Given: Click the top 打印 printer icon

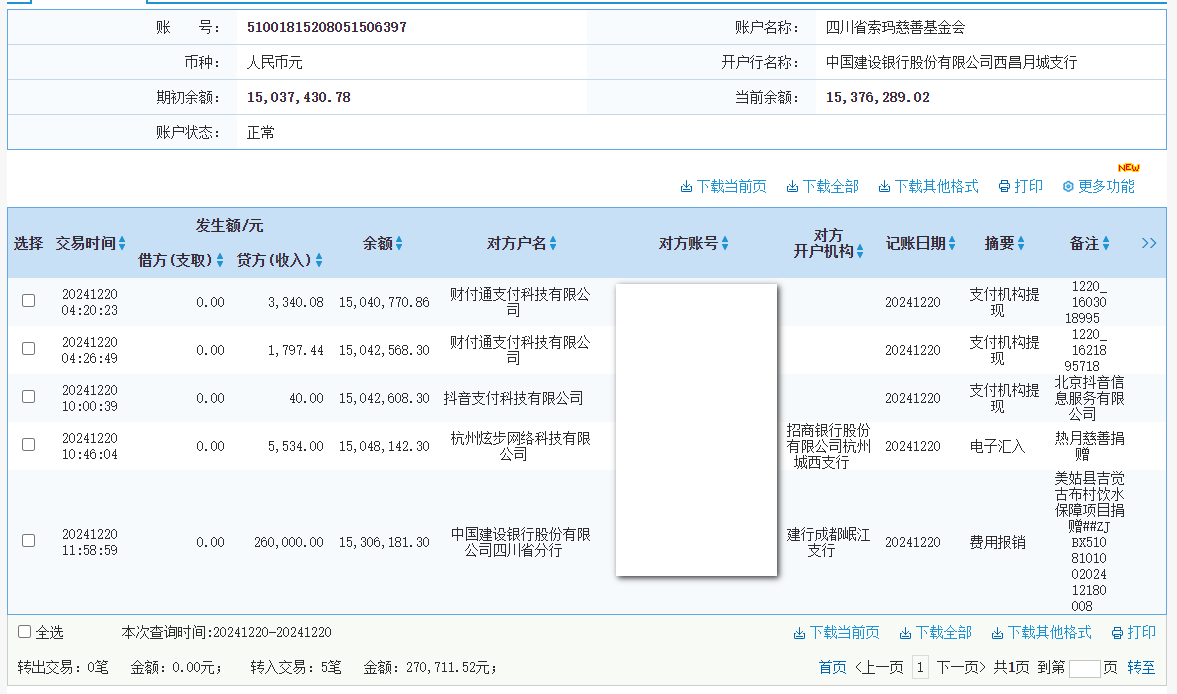Looking at the screenshot, I should [1004, 187].
